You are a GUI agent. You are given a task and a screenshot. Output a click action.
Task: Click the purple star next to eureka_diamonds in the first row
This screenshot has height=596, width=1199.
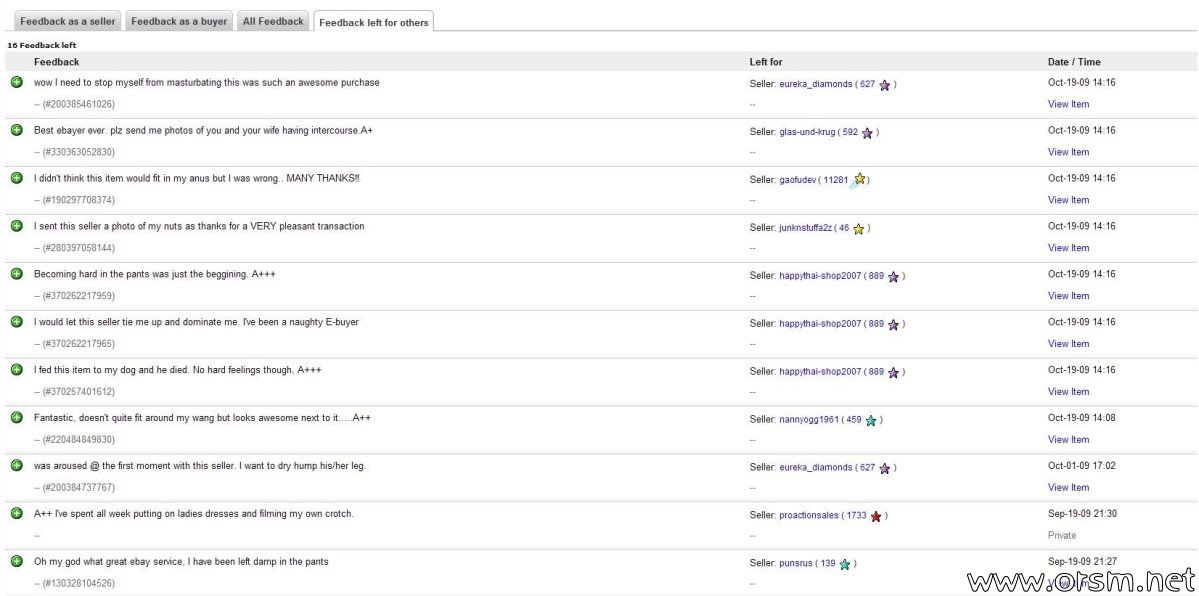(884, 85)
